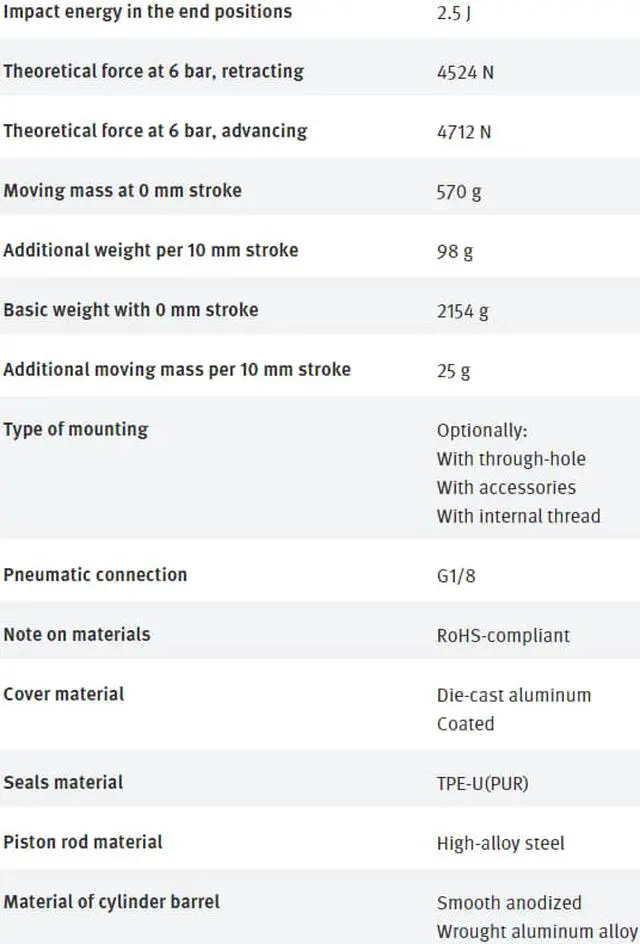Click 'Theoretical force at 6 bar, advancing' label
Viewport: 640px width, 944px height.
coord(155,131)
